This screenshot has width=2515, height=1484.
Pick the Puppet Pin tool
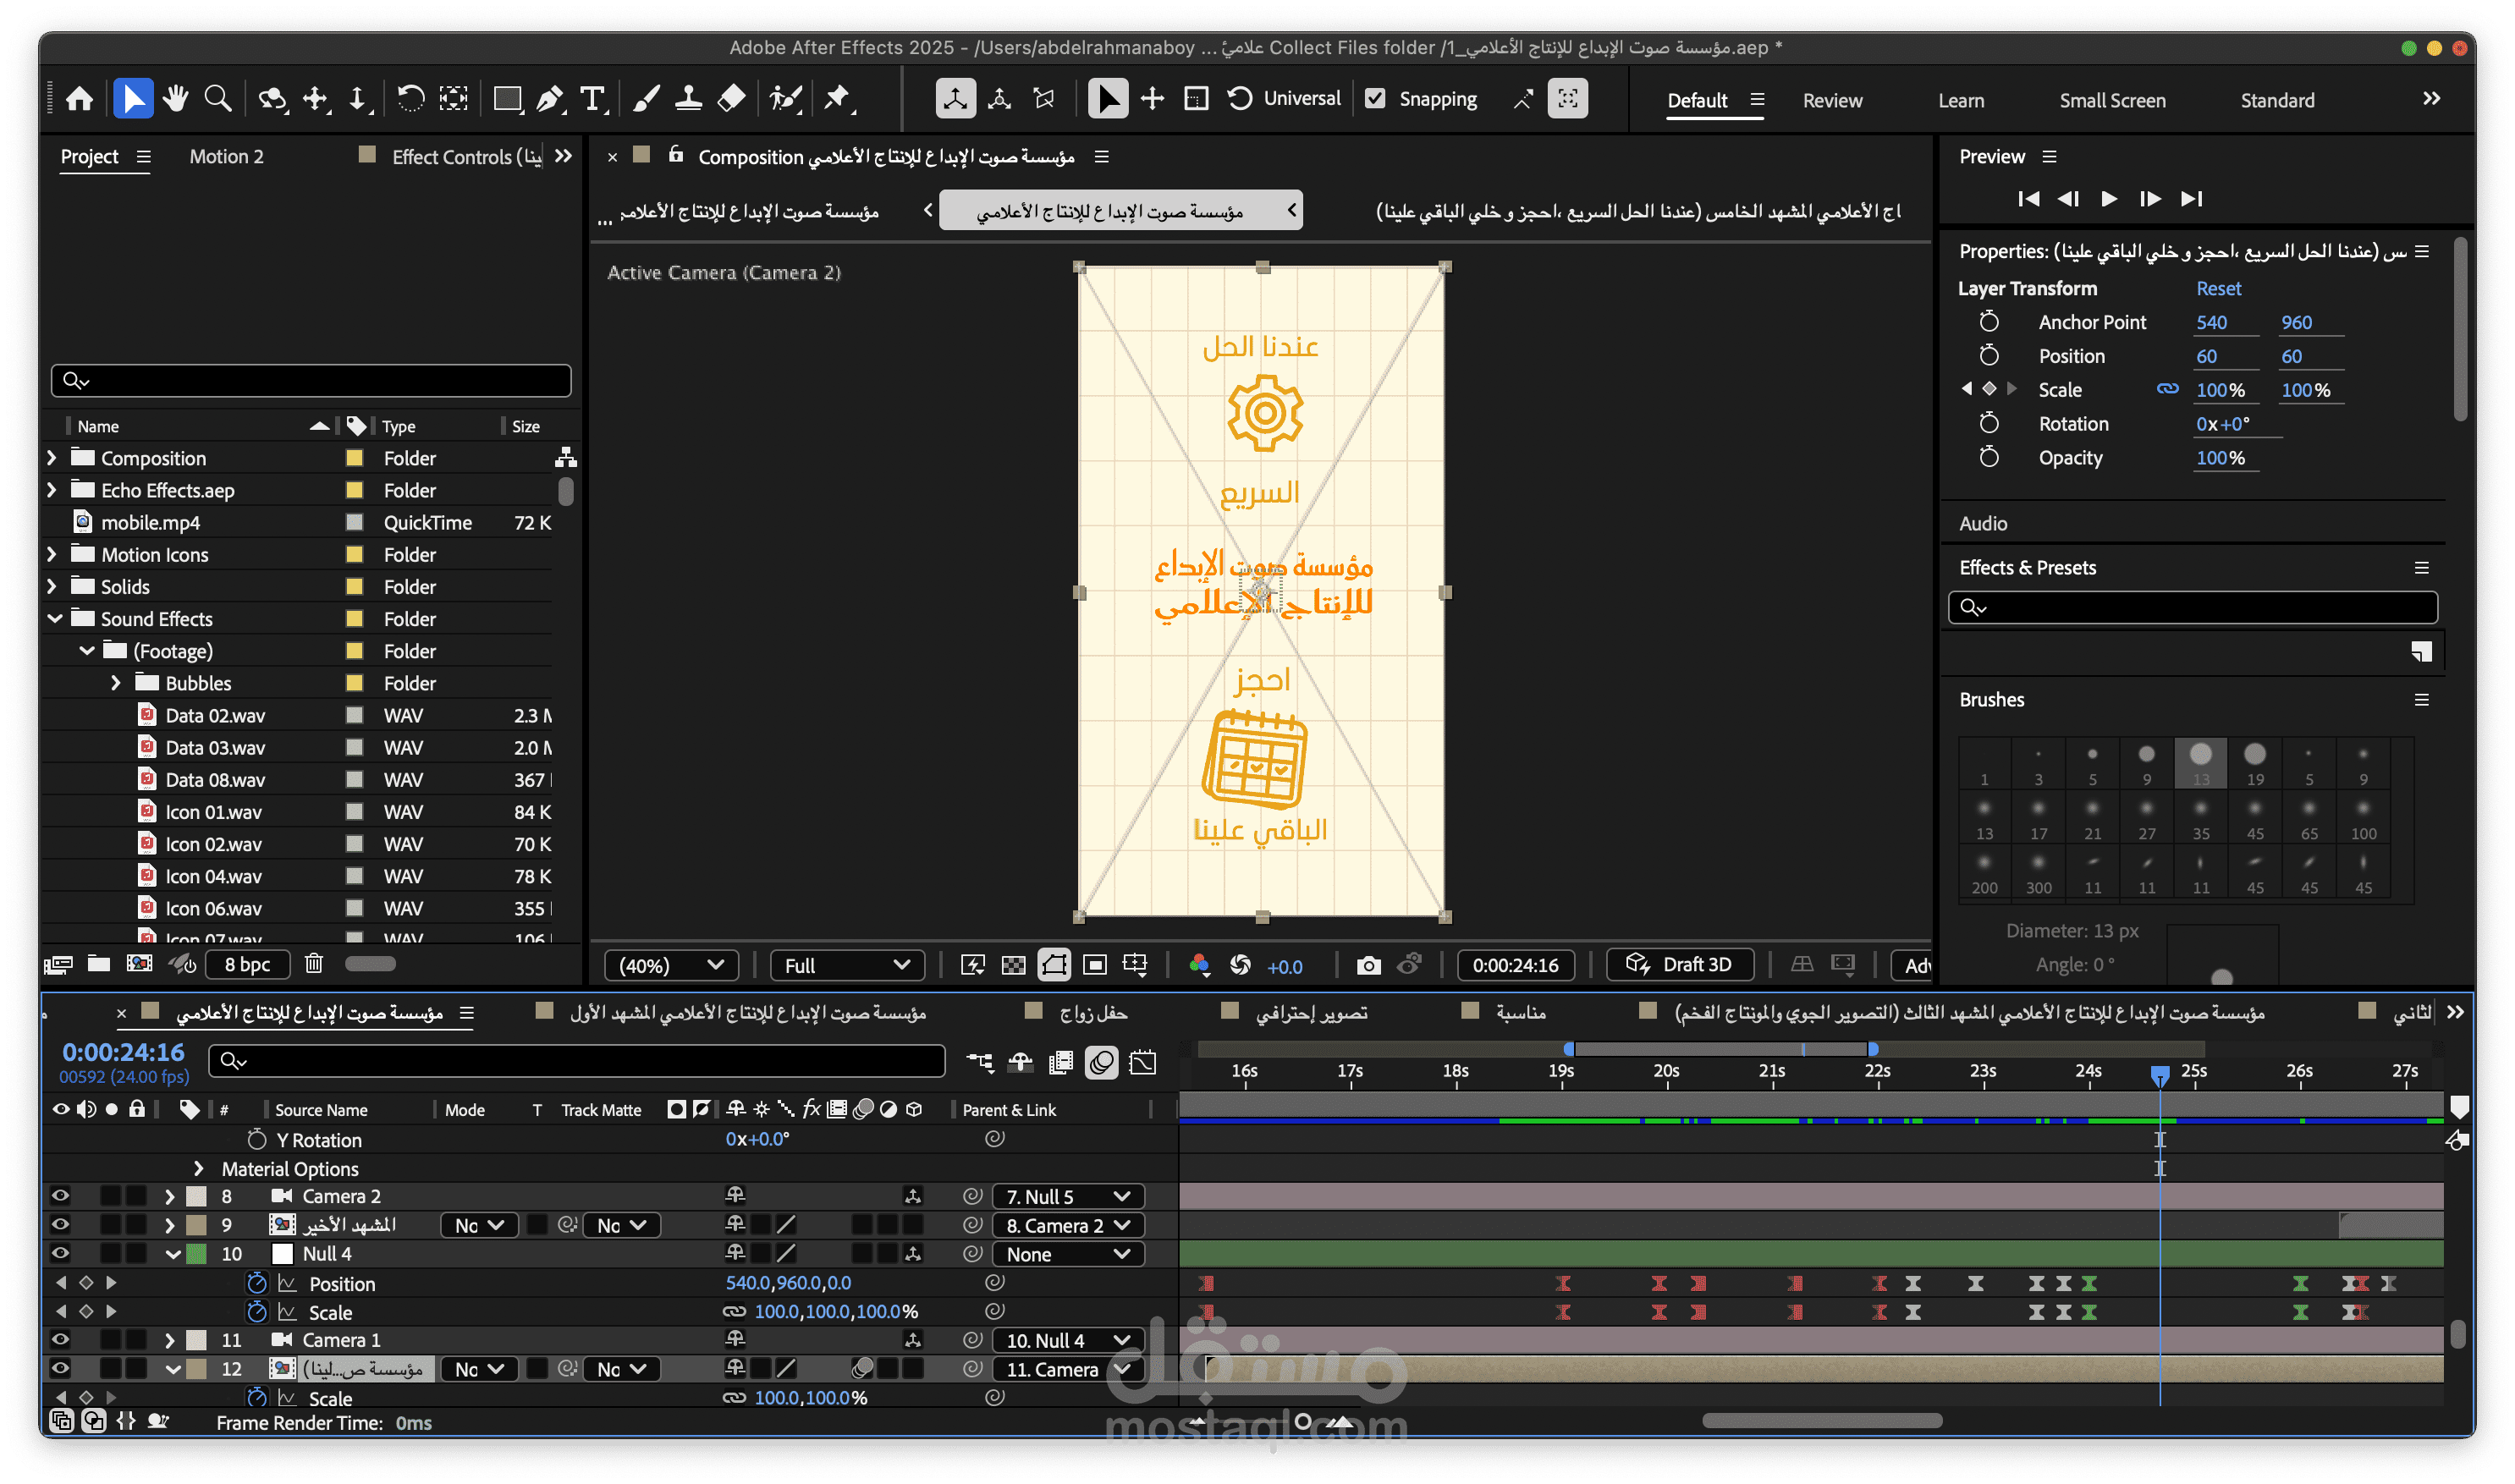836,99
